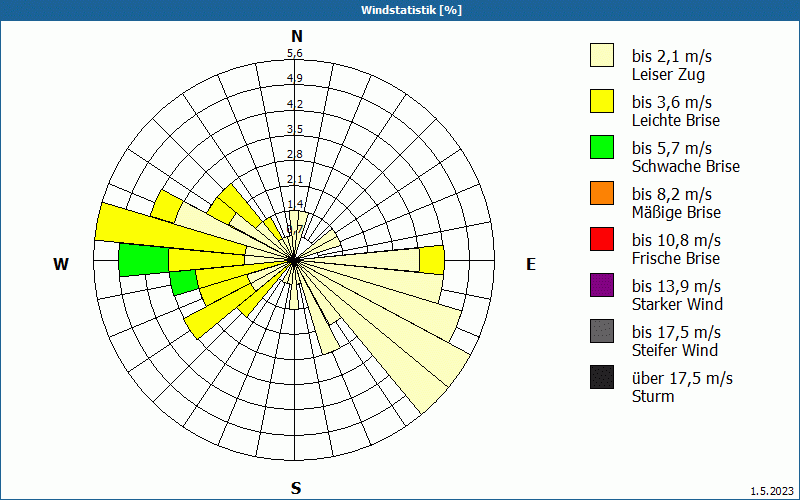800x500 pixels.
Task: Click the 'N' compass label
Action: [297, 36]
